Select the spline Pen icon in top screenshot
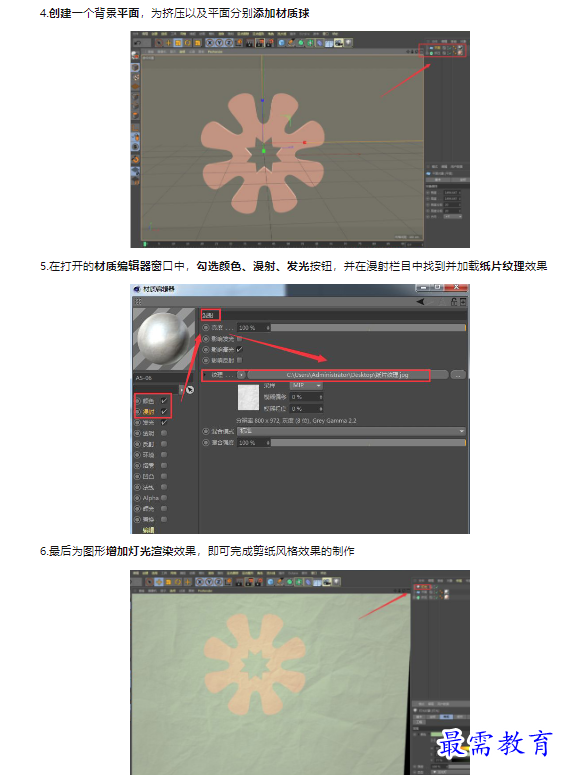This screenshot has width=561, height=775. pos(291,43)
